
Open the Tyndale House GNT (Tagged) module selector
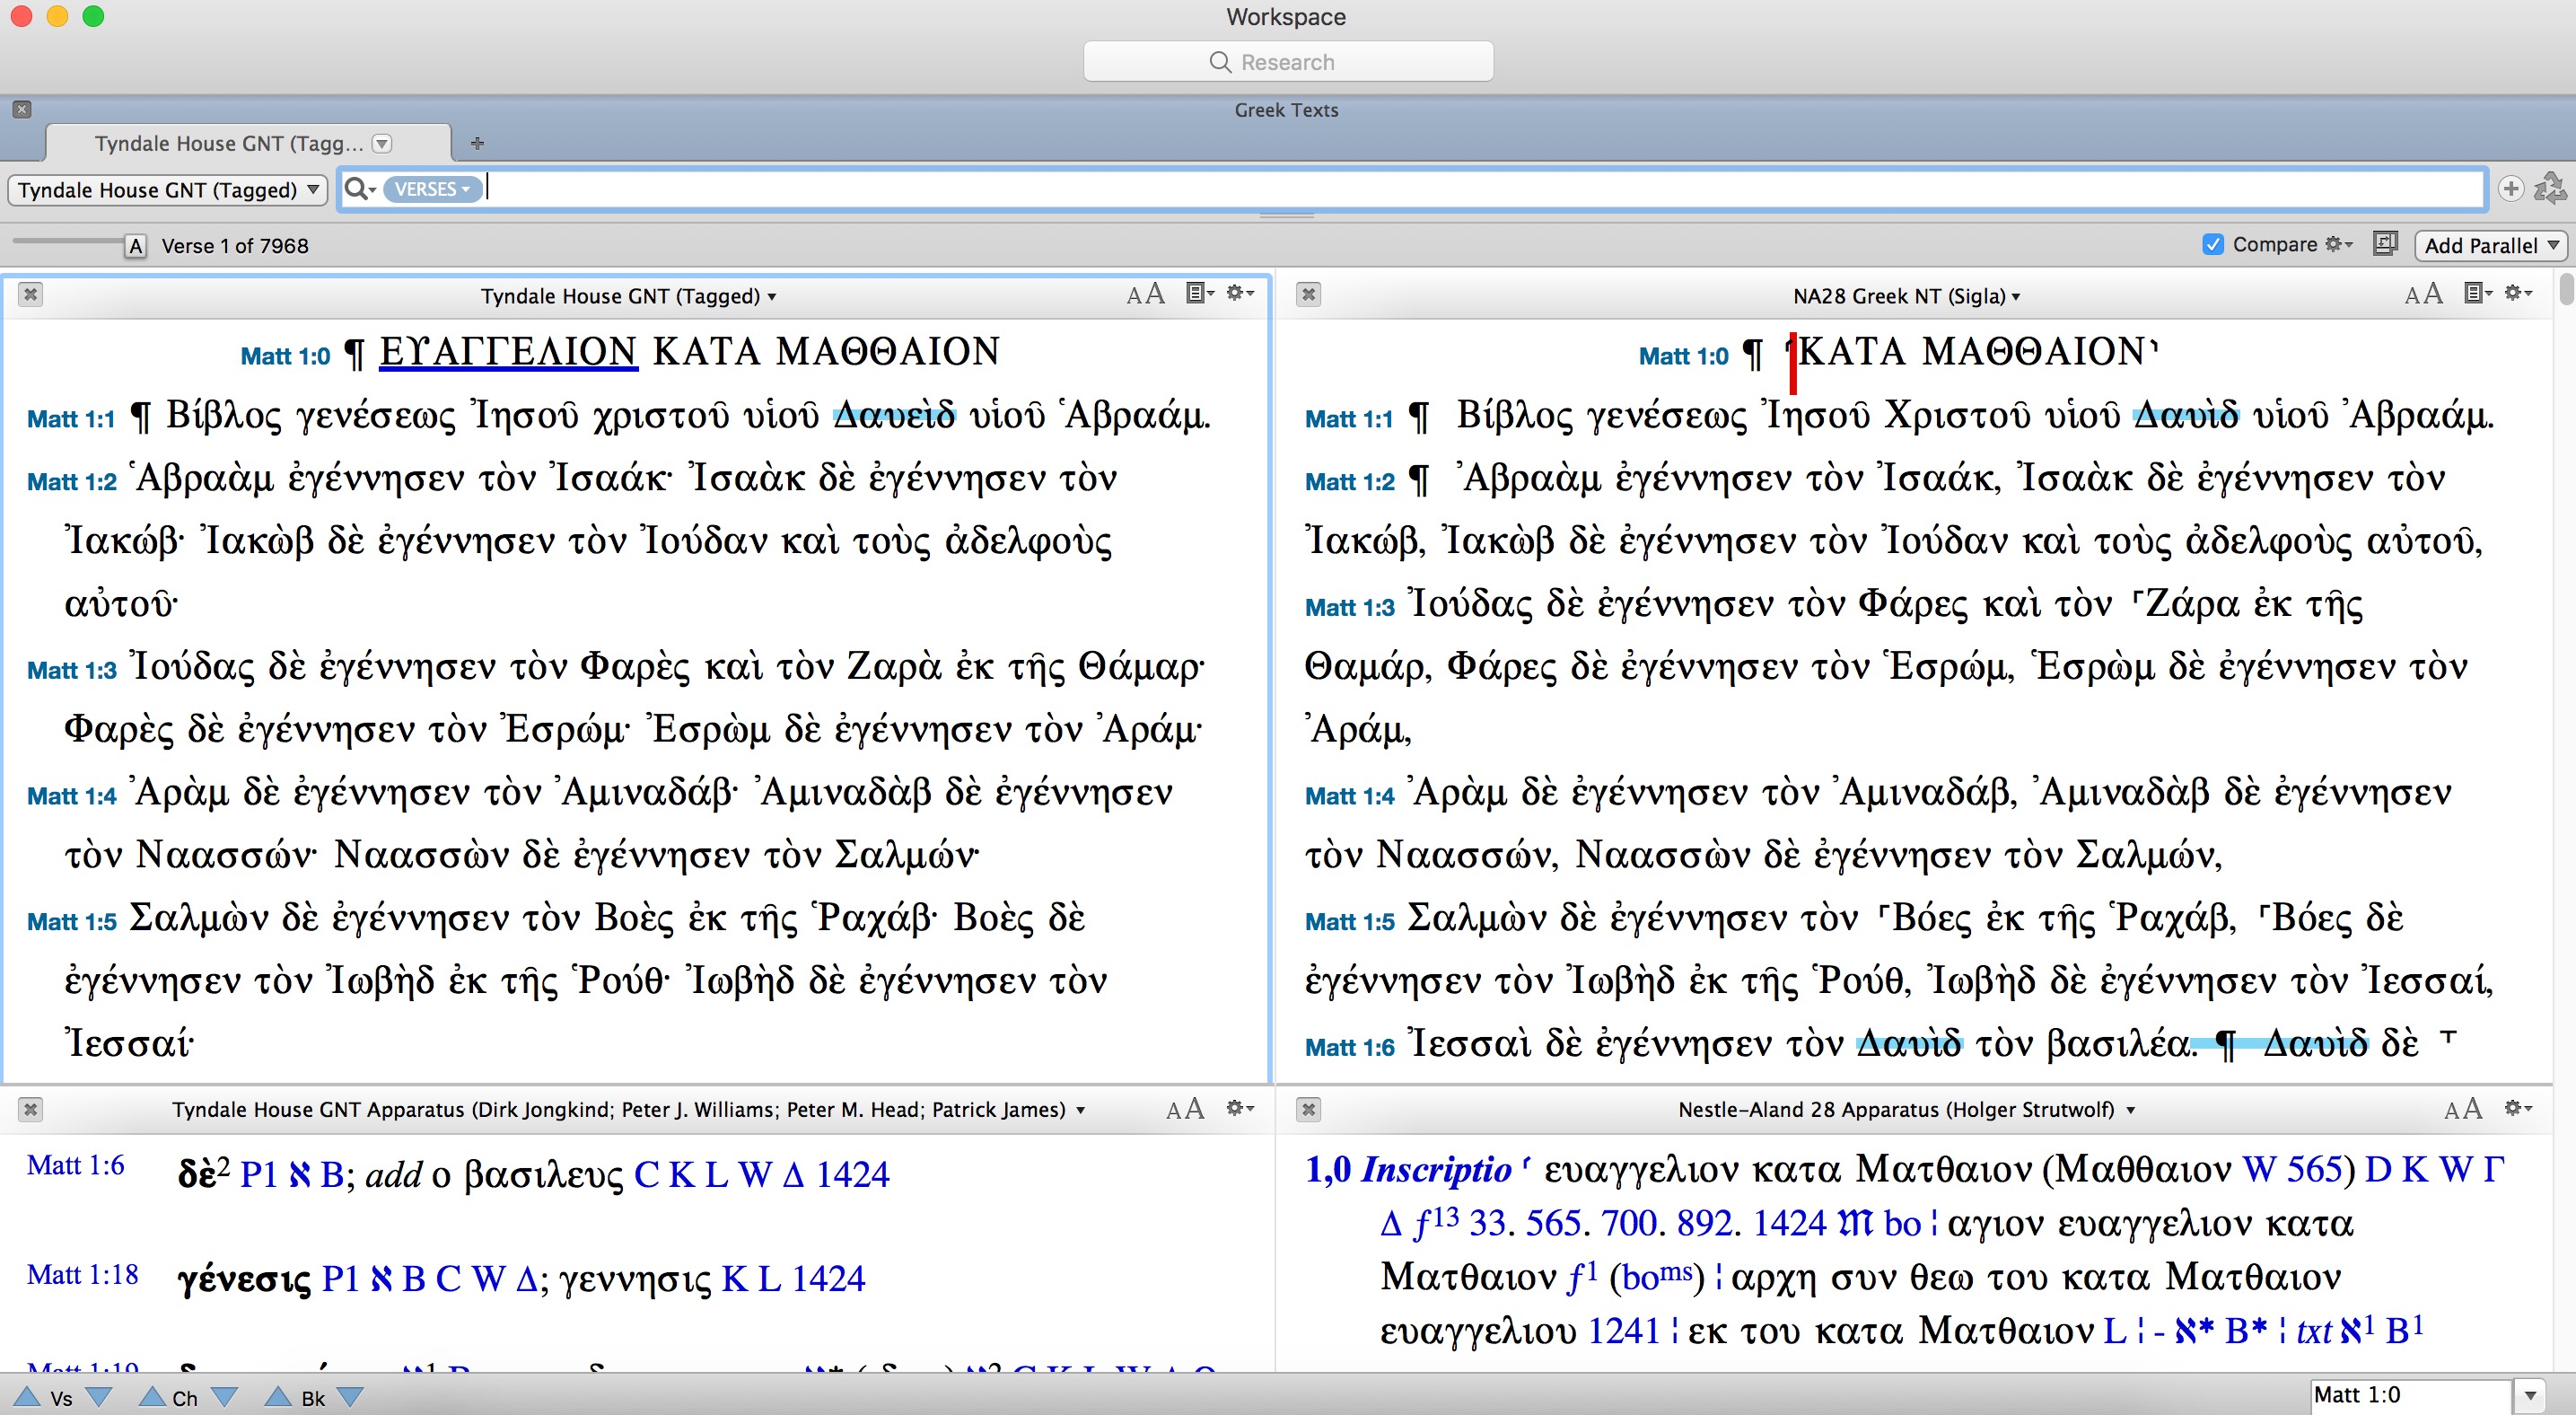tap(168, 190)
